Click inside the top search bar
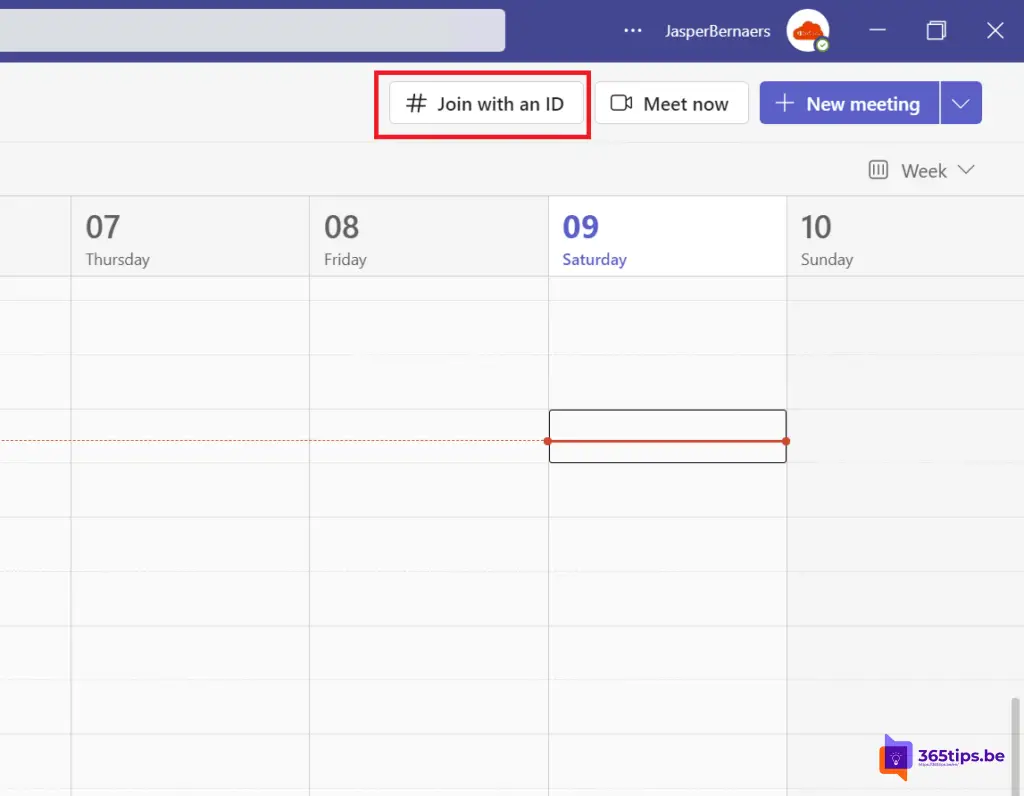The height and width of the screenshot is (796, 1024). pos(250,30)
